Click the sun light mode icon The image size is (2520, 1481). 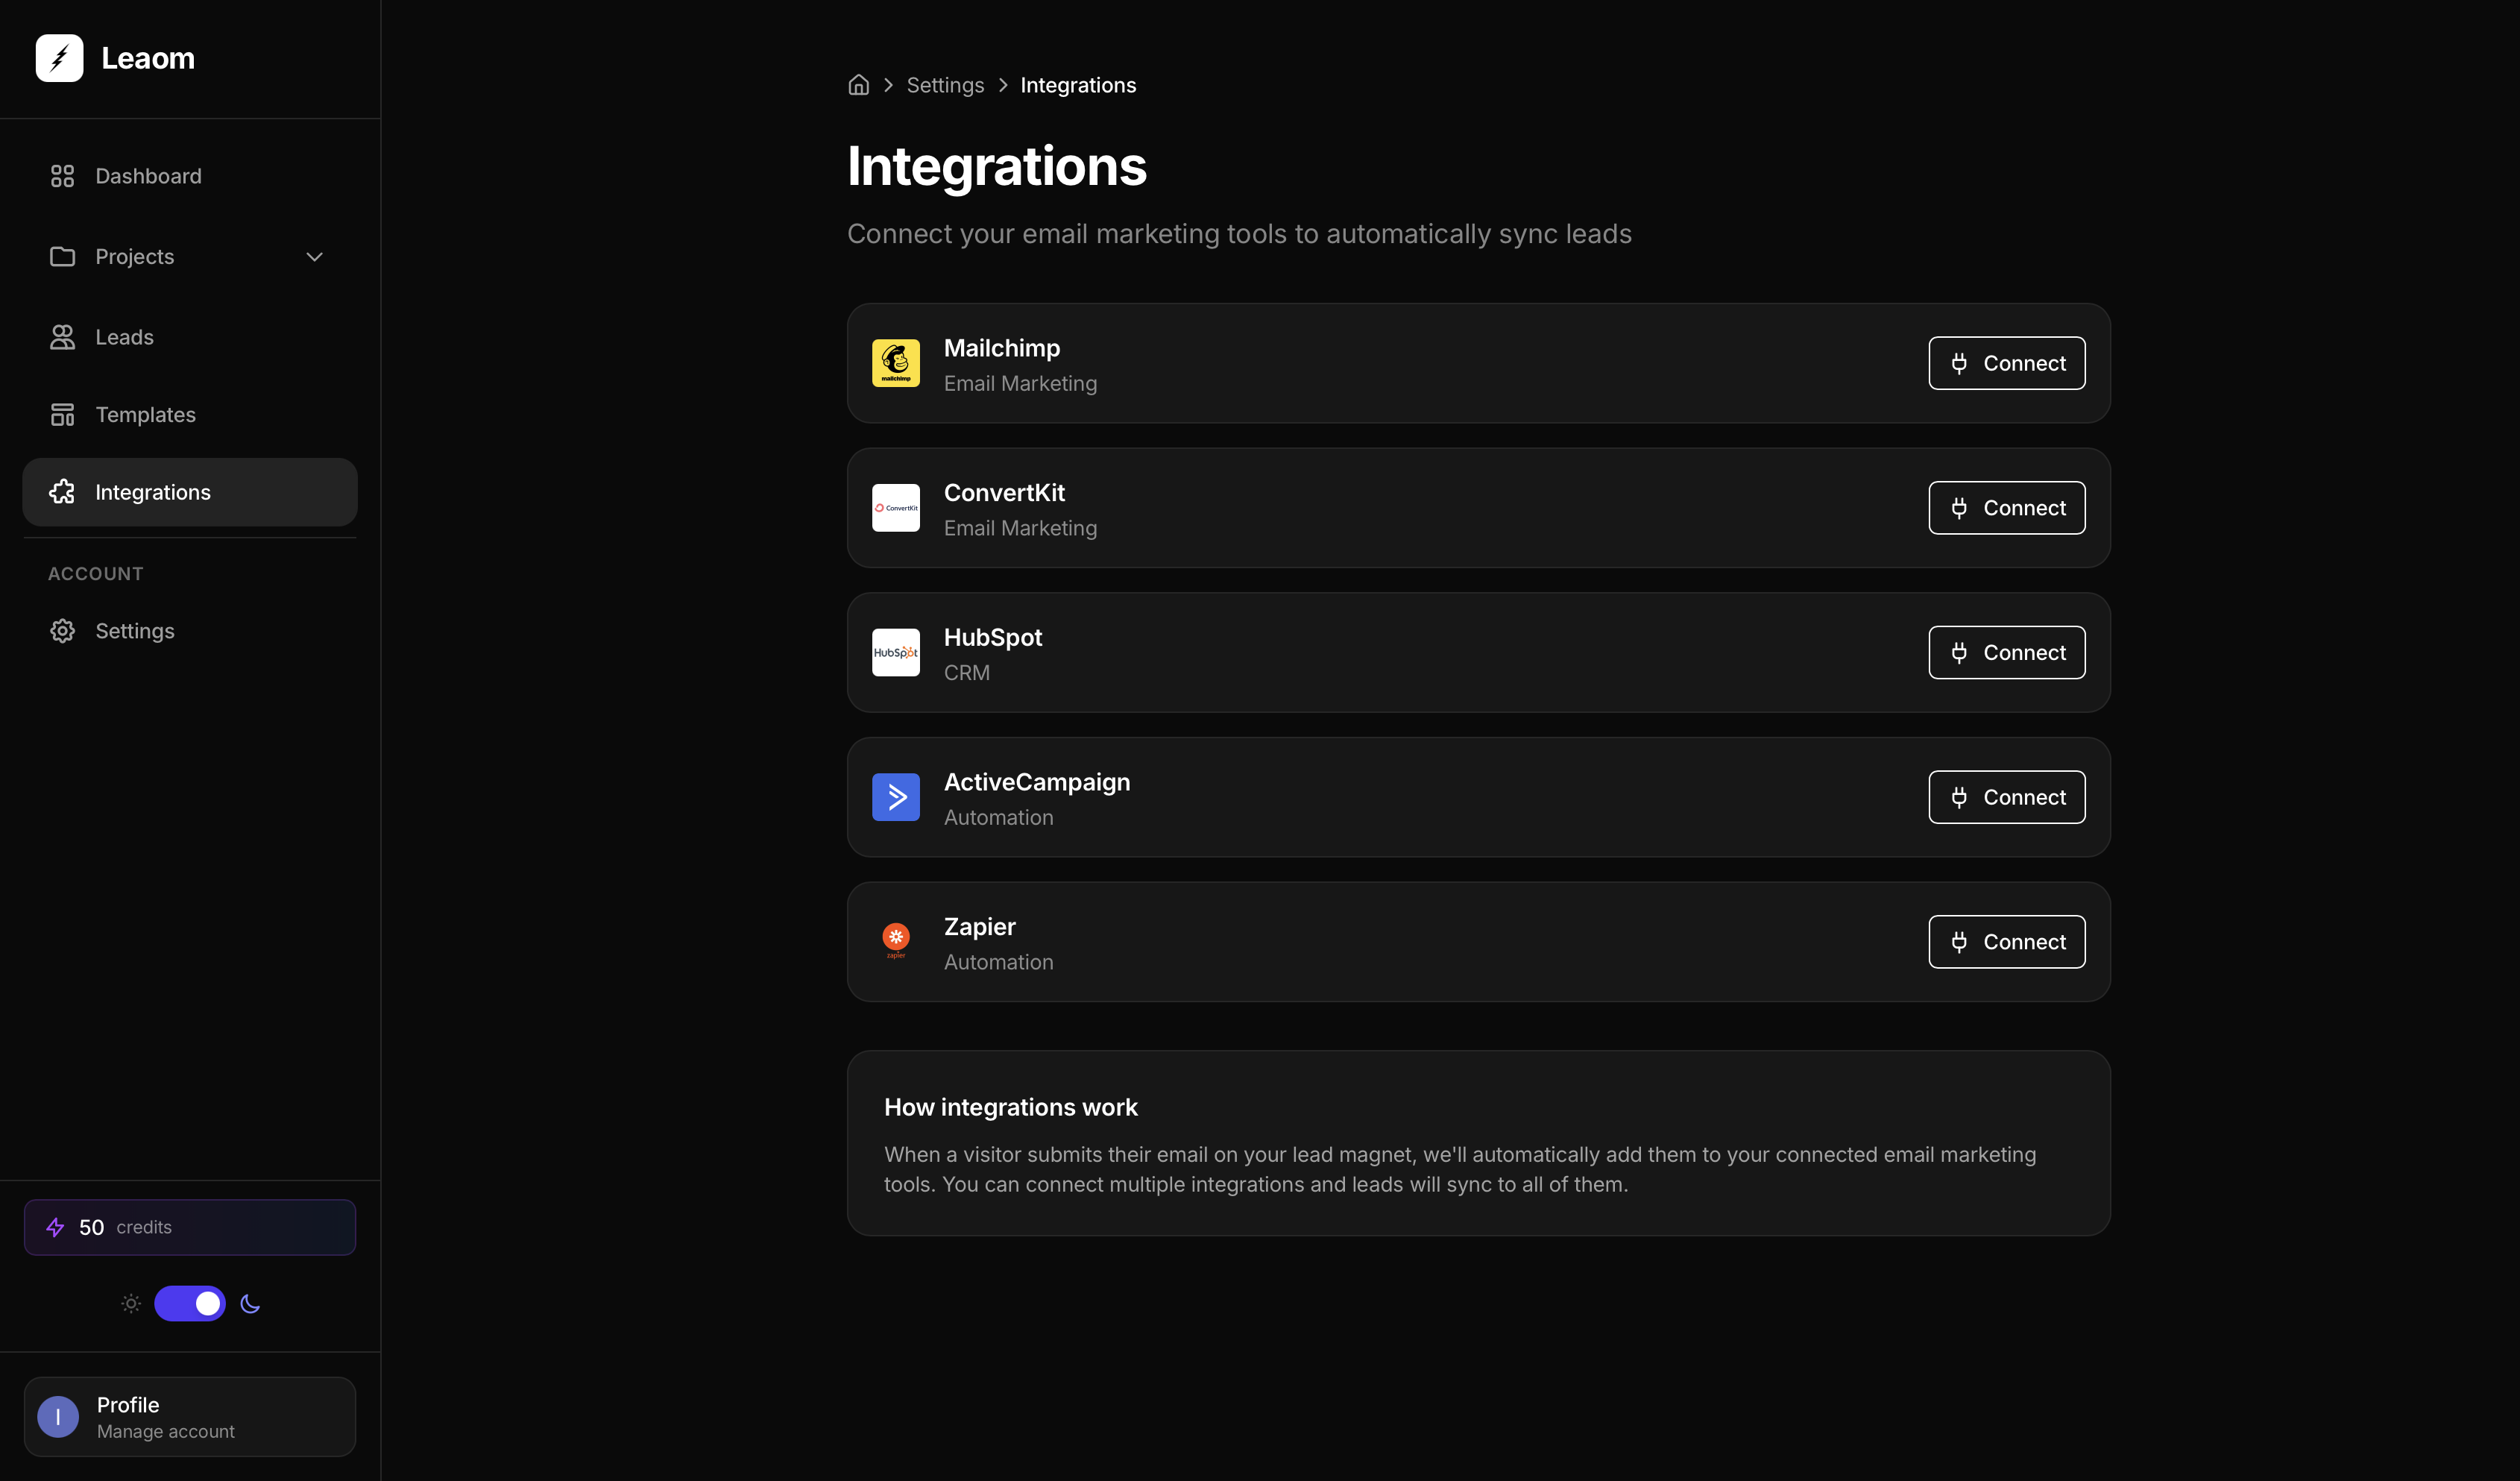point(131,1303)
